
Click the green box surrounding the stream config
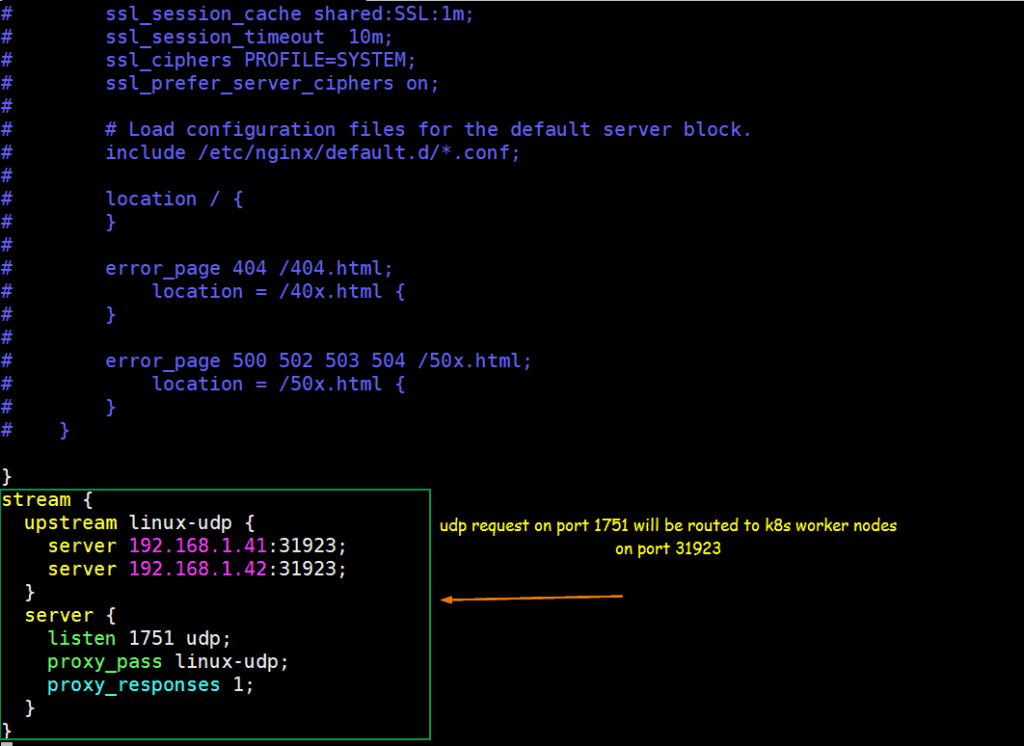[x=430, y=614]
